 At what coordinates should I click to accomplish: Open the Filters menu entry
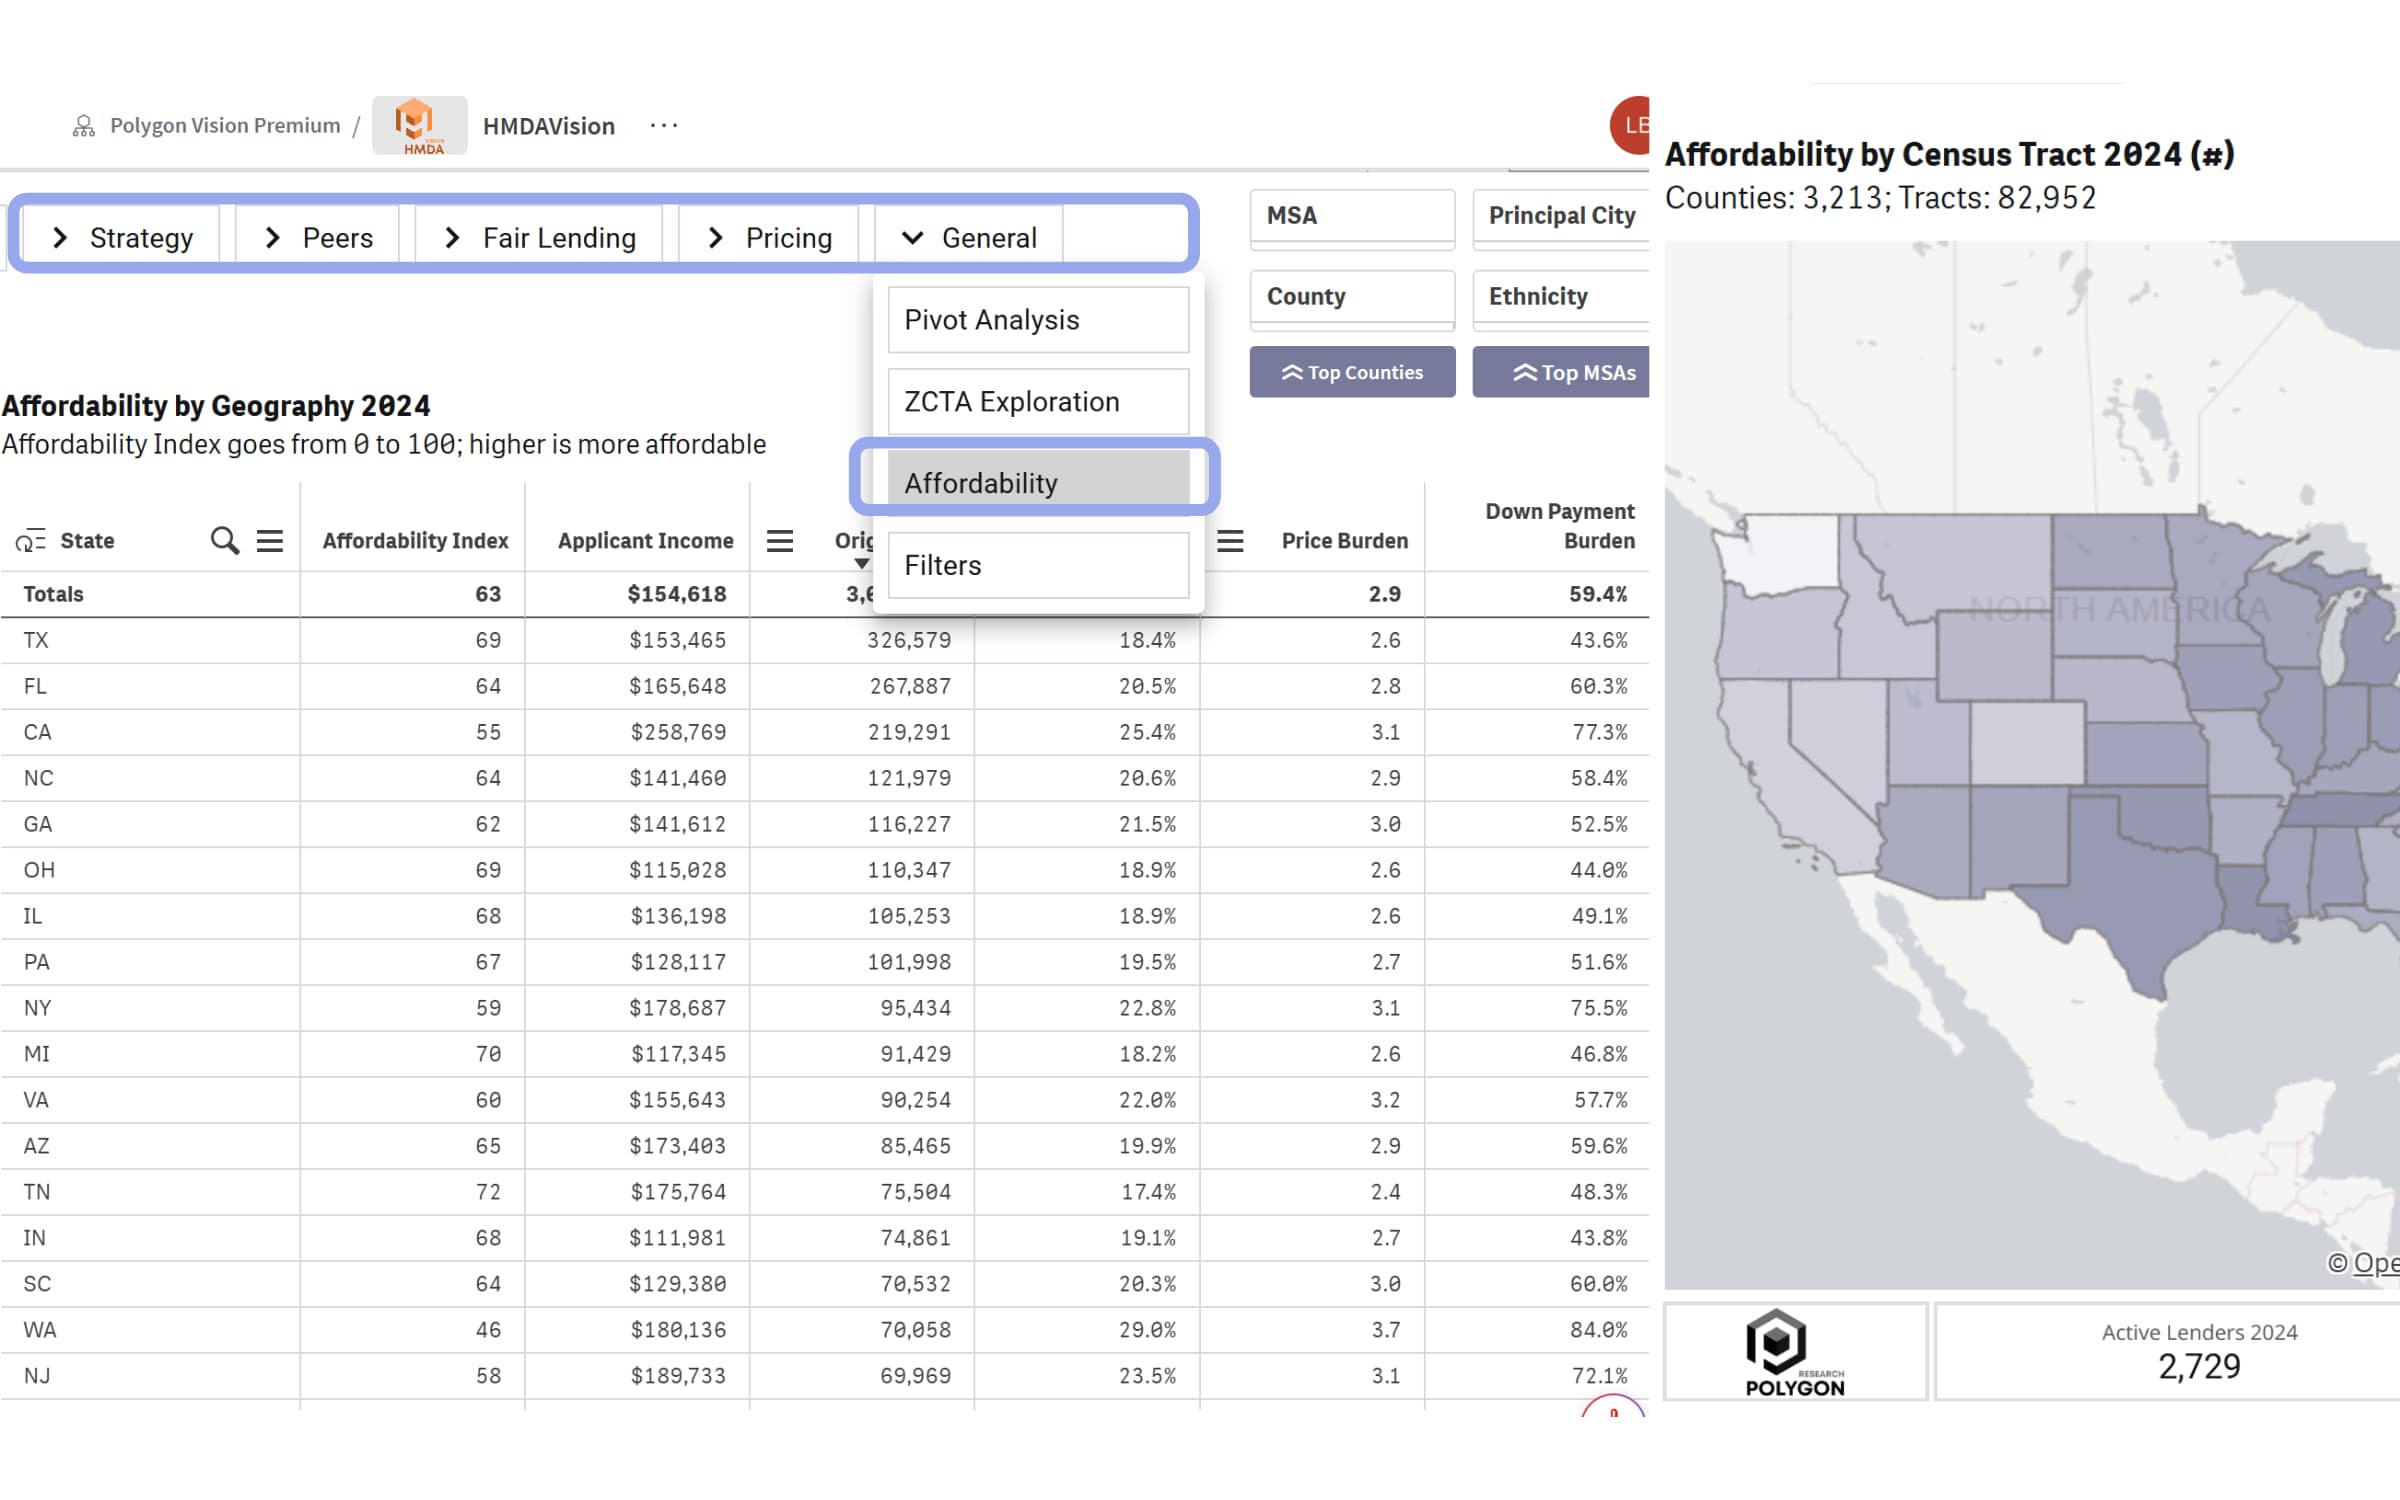tap(1038, 565)
